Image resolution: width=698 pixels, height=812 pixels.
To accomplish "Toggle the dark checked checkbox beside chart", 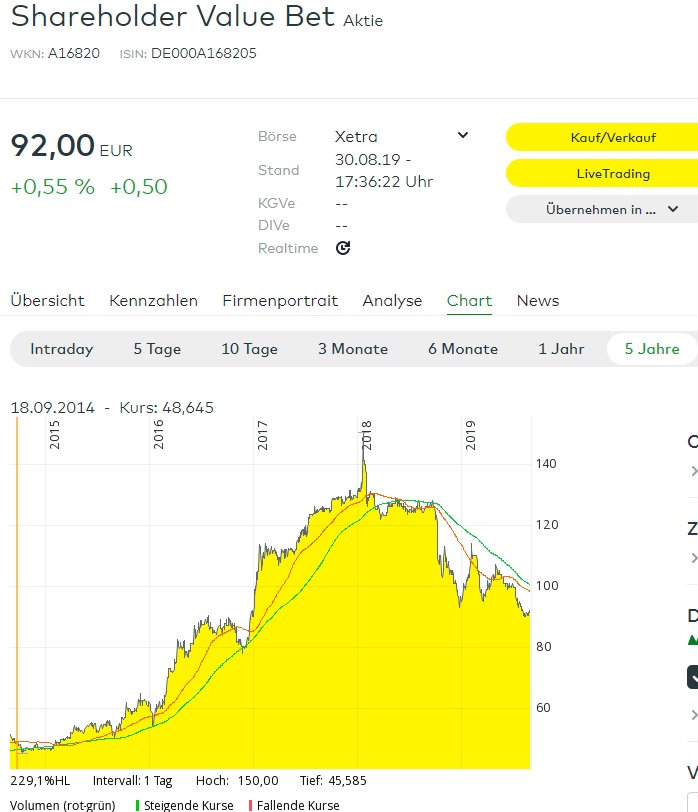I will [x=693, y=677].
